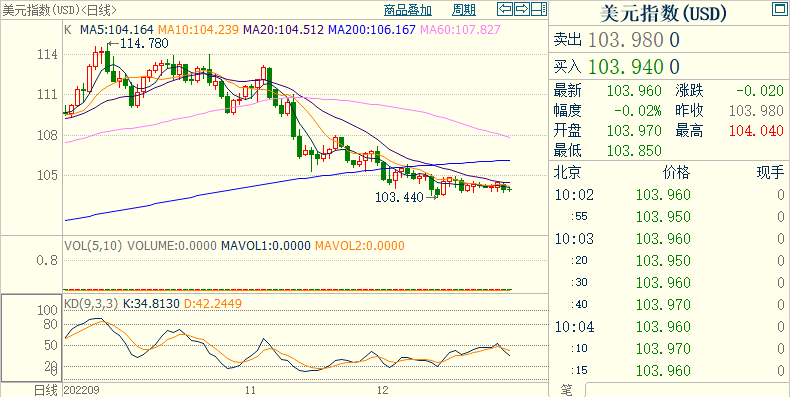Click the 日线 label at bottom left
790x397 pixels.
(x=46, y=390)
